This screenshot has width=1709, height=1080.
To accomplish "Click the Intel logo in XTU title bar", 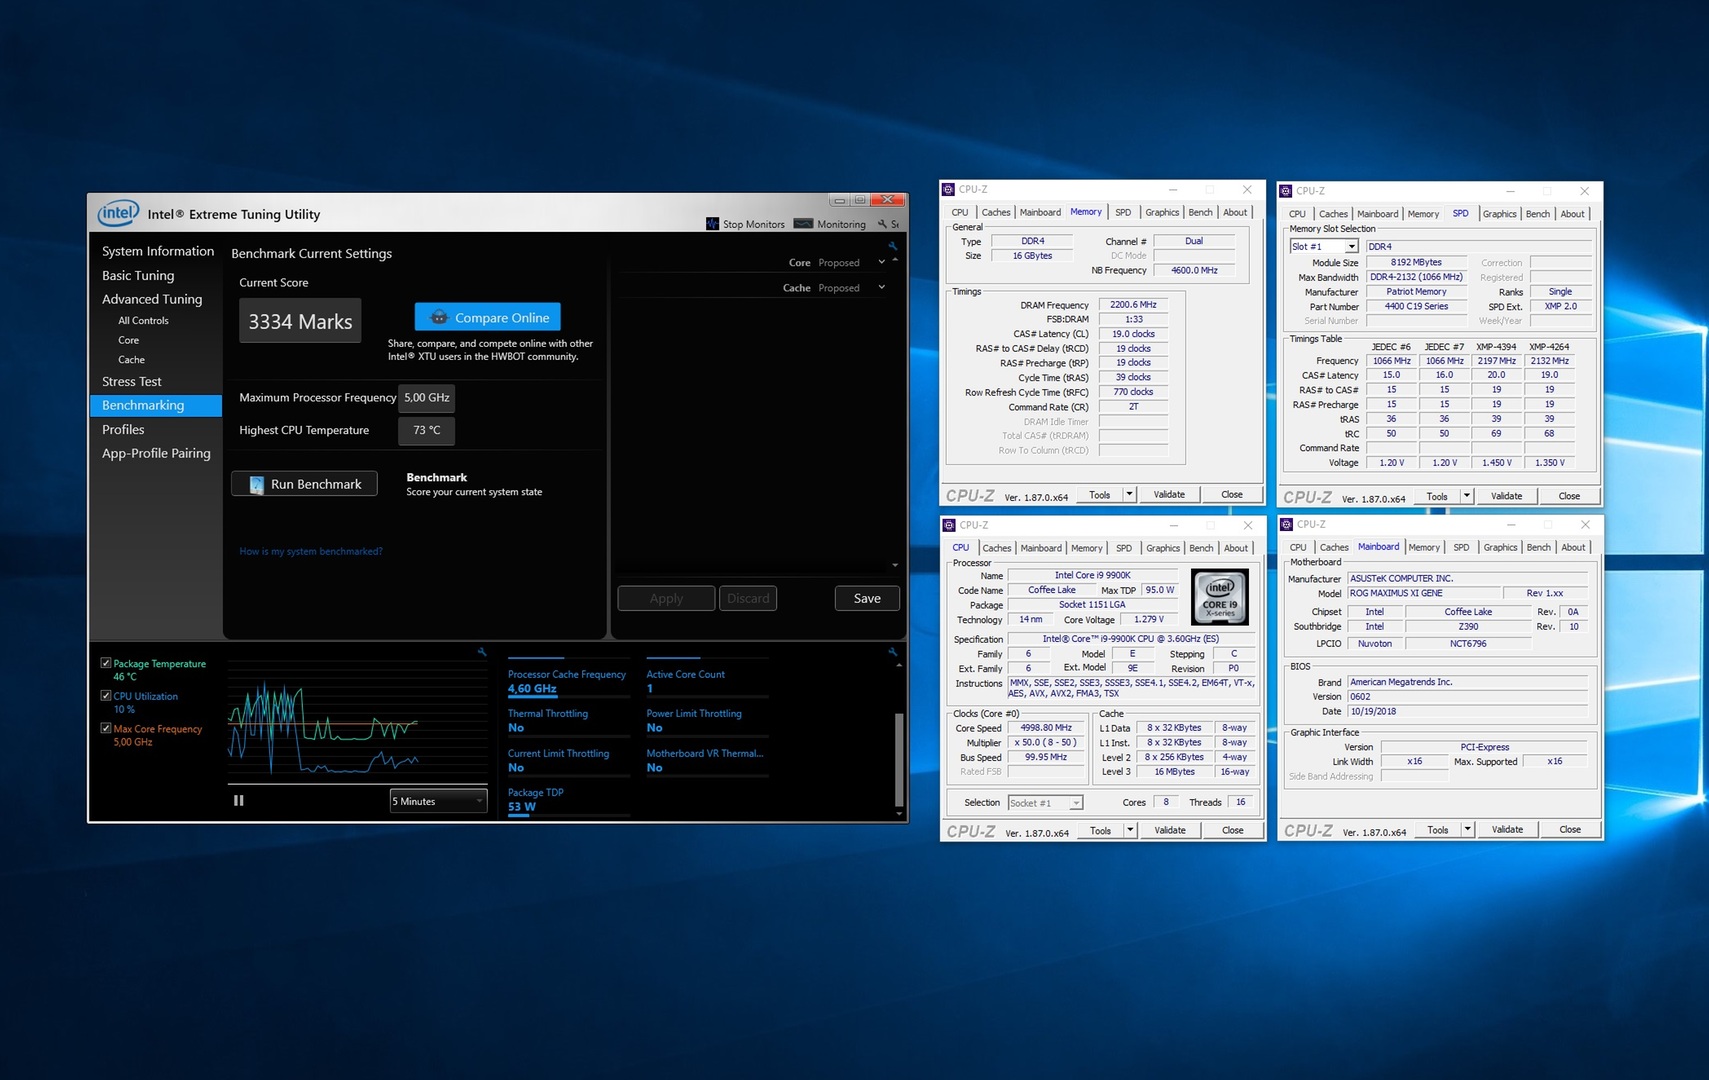I will (118, 213).
